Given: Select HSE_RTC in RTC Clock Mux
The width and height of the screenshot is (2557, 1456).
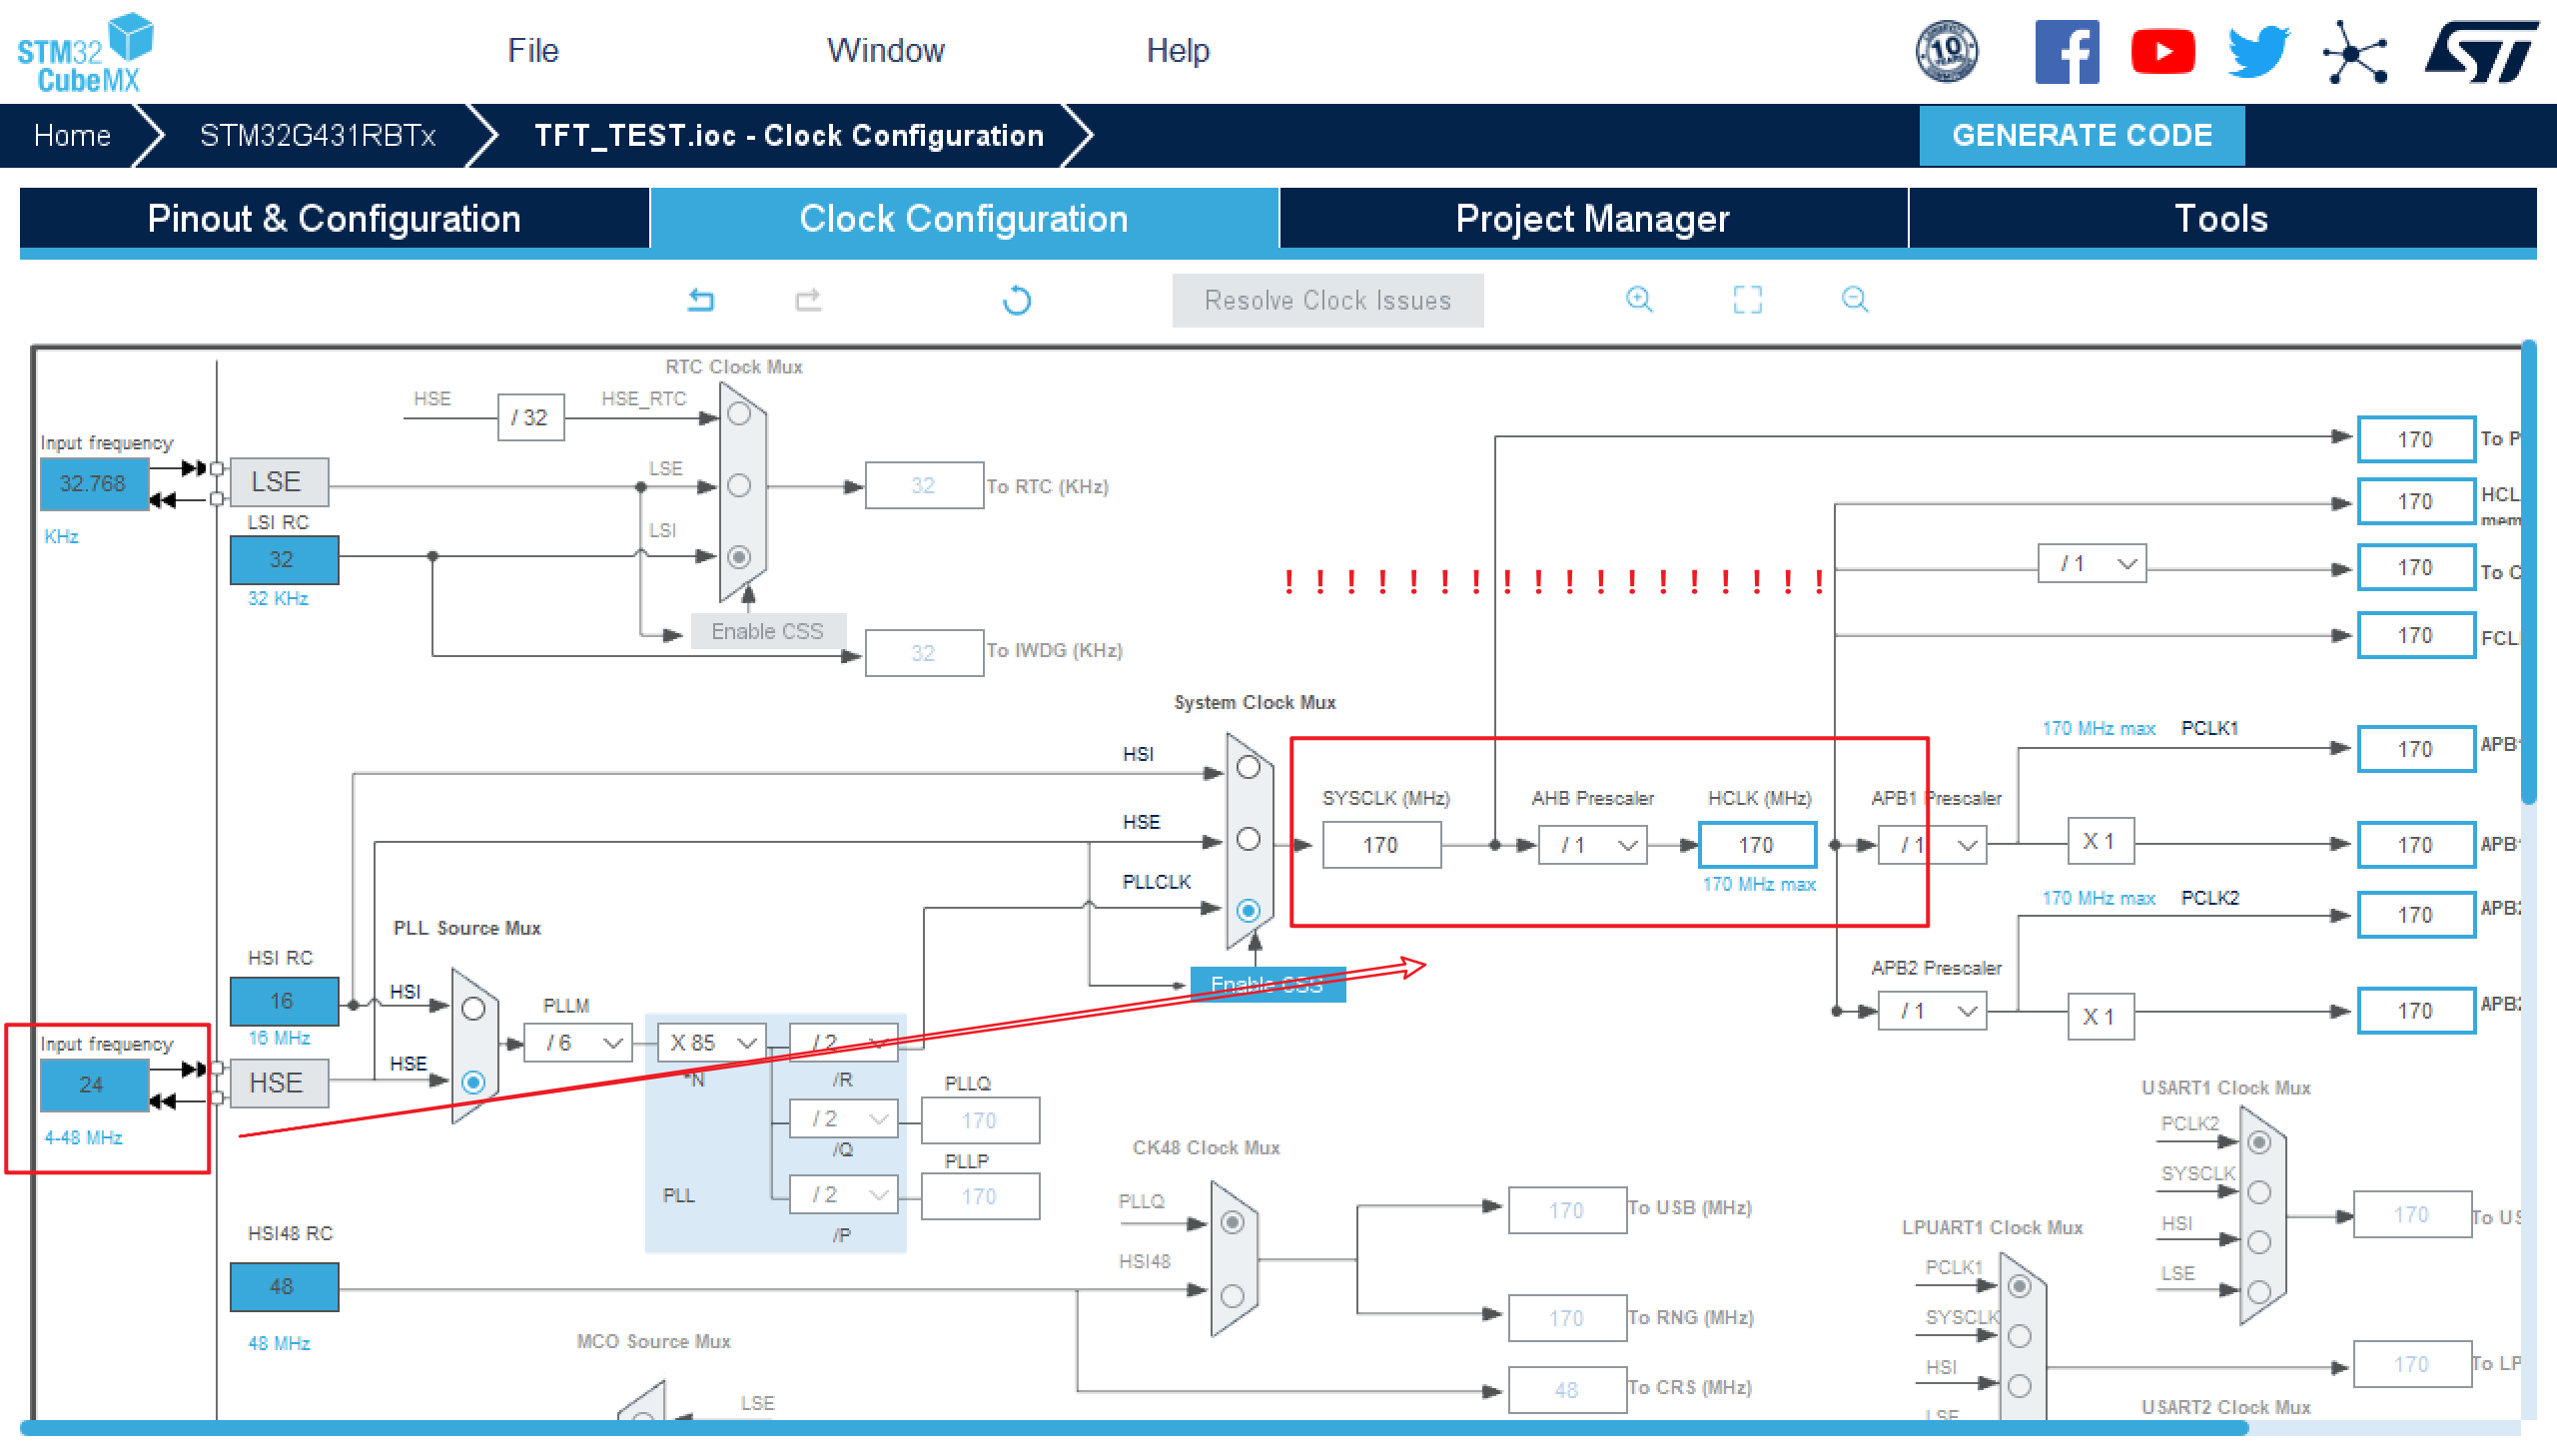Looking at the screenshot, I should click(x=739, y=414).
